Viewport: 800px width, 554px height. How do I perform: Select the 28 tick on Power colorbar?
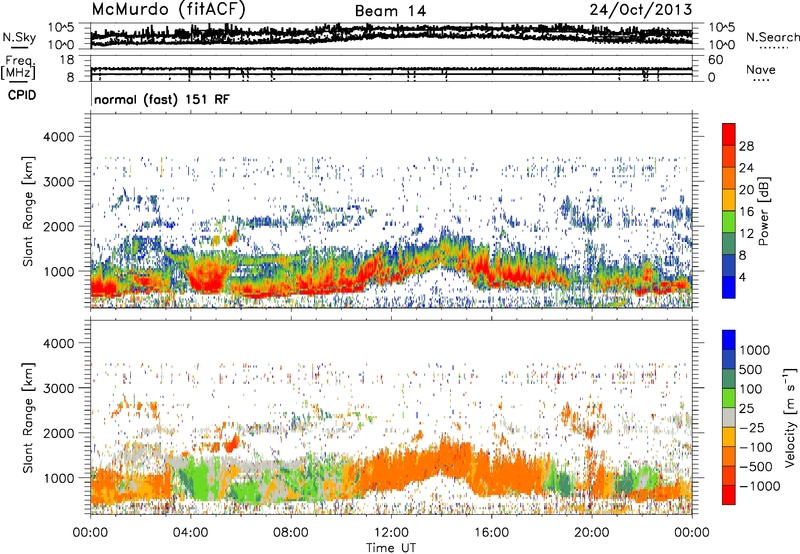(745, 146)
